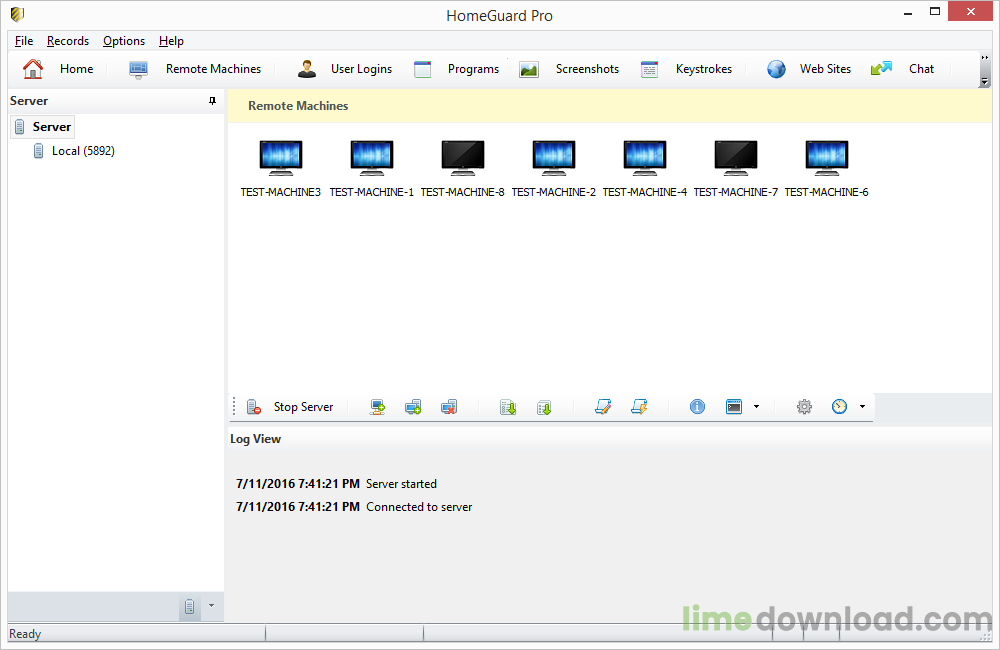This screenshot has height=650, width=1000.
Task: Open the Server panel bottom dropdown arrow
Action: coord(212,606)
